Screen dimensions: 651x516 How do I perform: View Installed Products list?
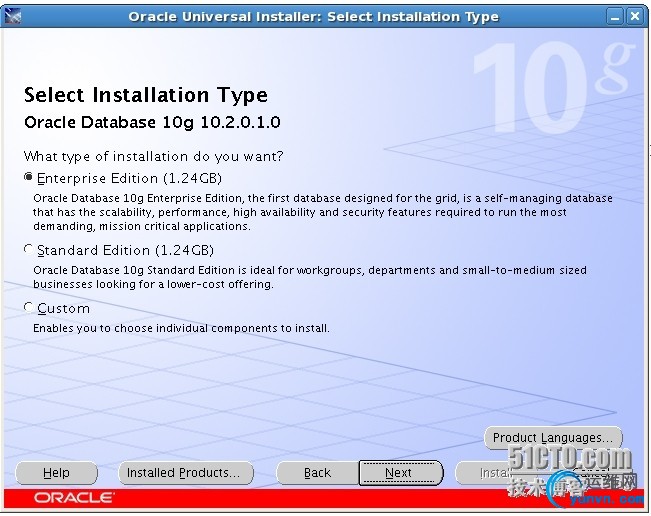click(x=186, y=473)
